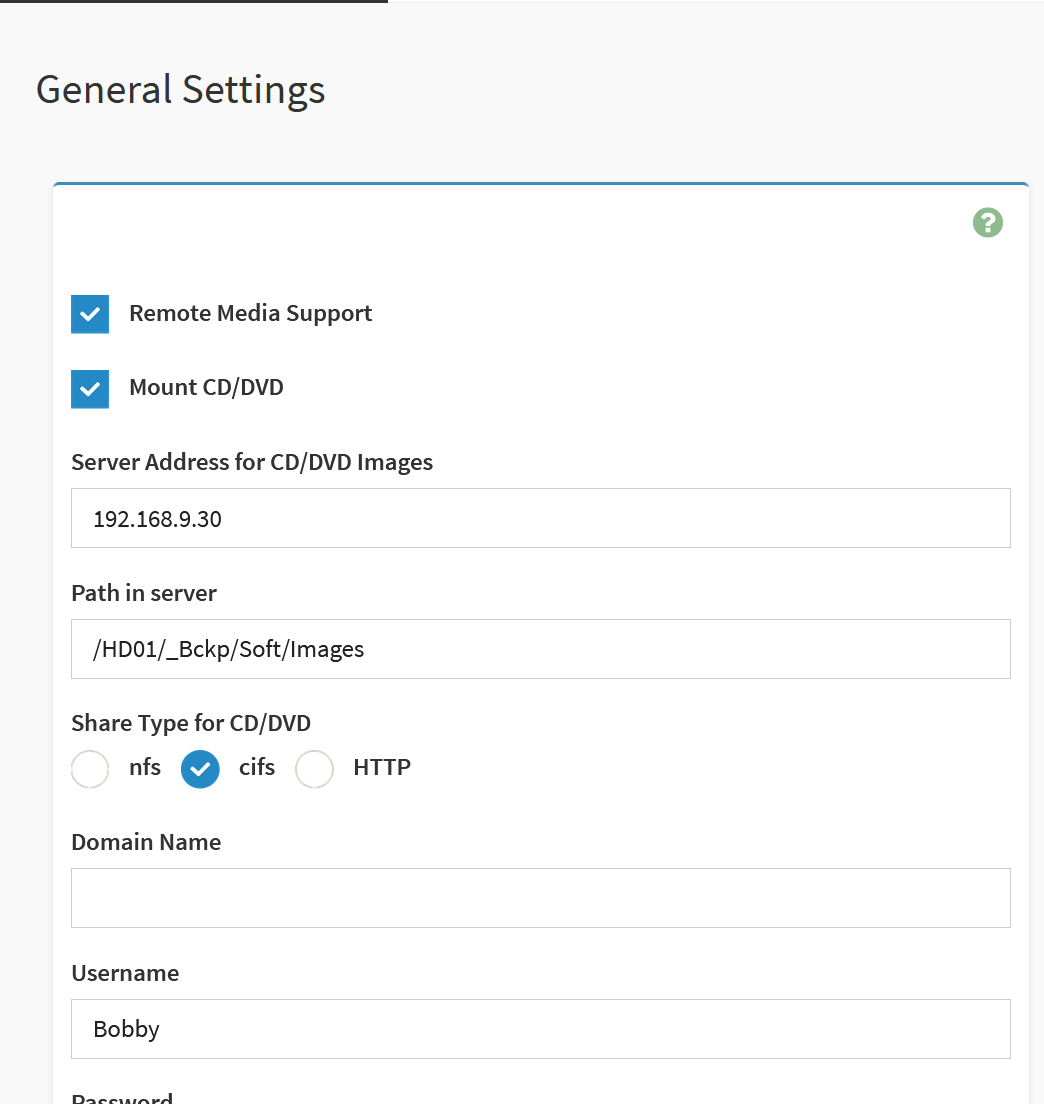Select the cifs share type radio button
This screenshot has width=1044, height=1104.
coord(200,769)
